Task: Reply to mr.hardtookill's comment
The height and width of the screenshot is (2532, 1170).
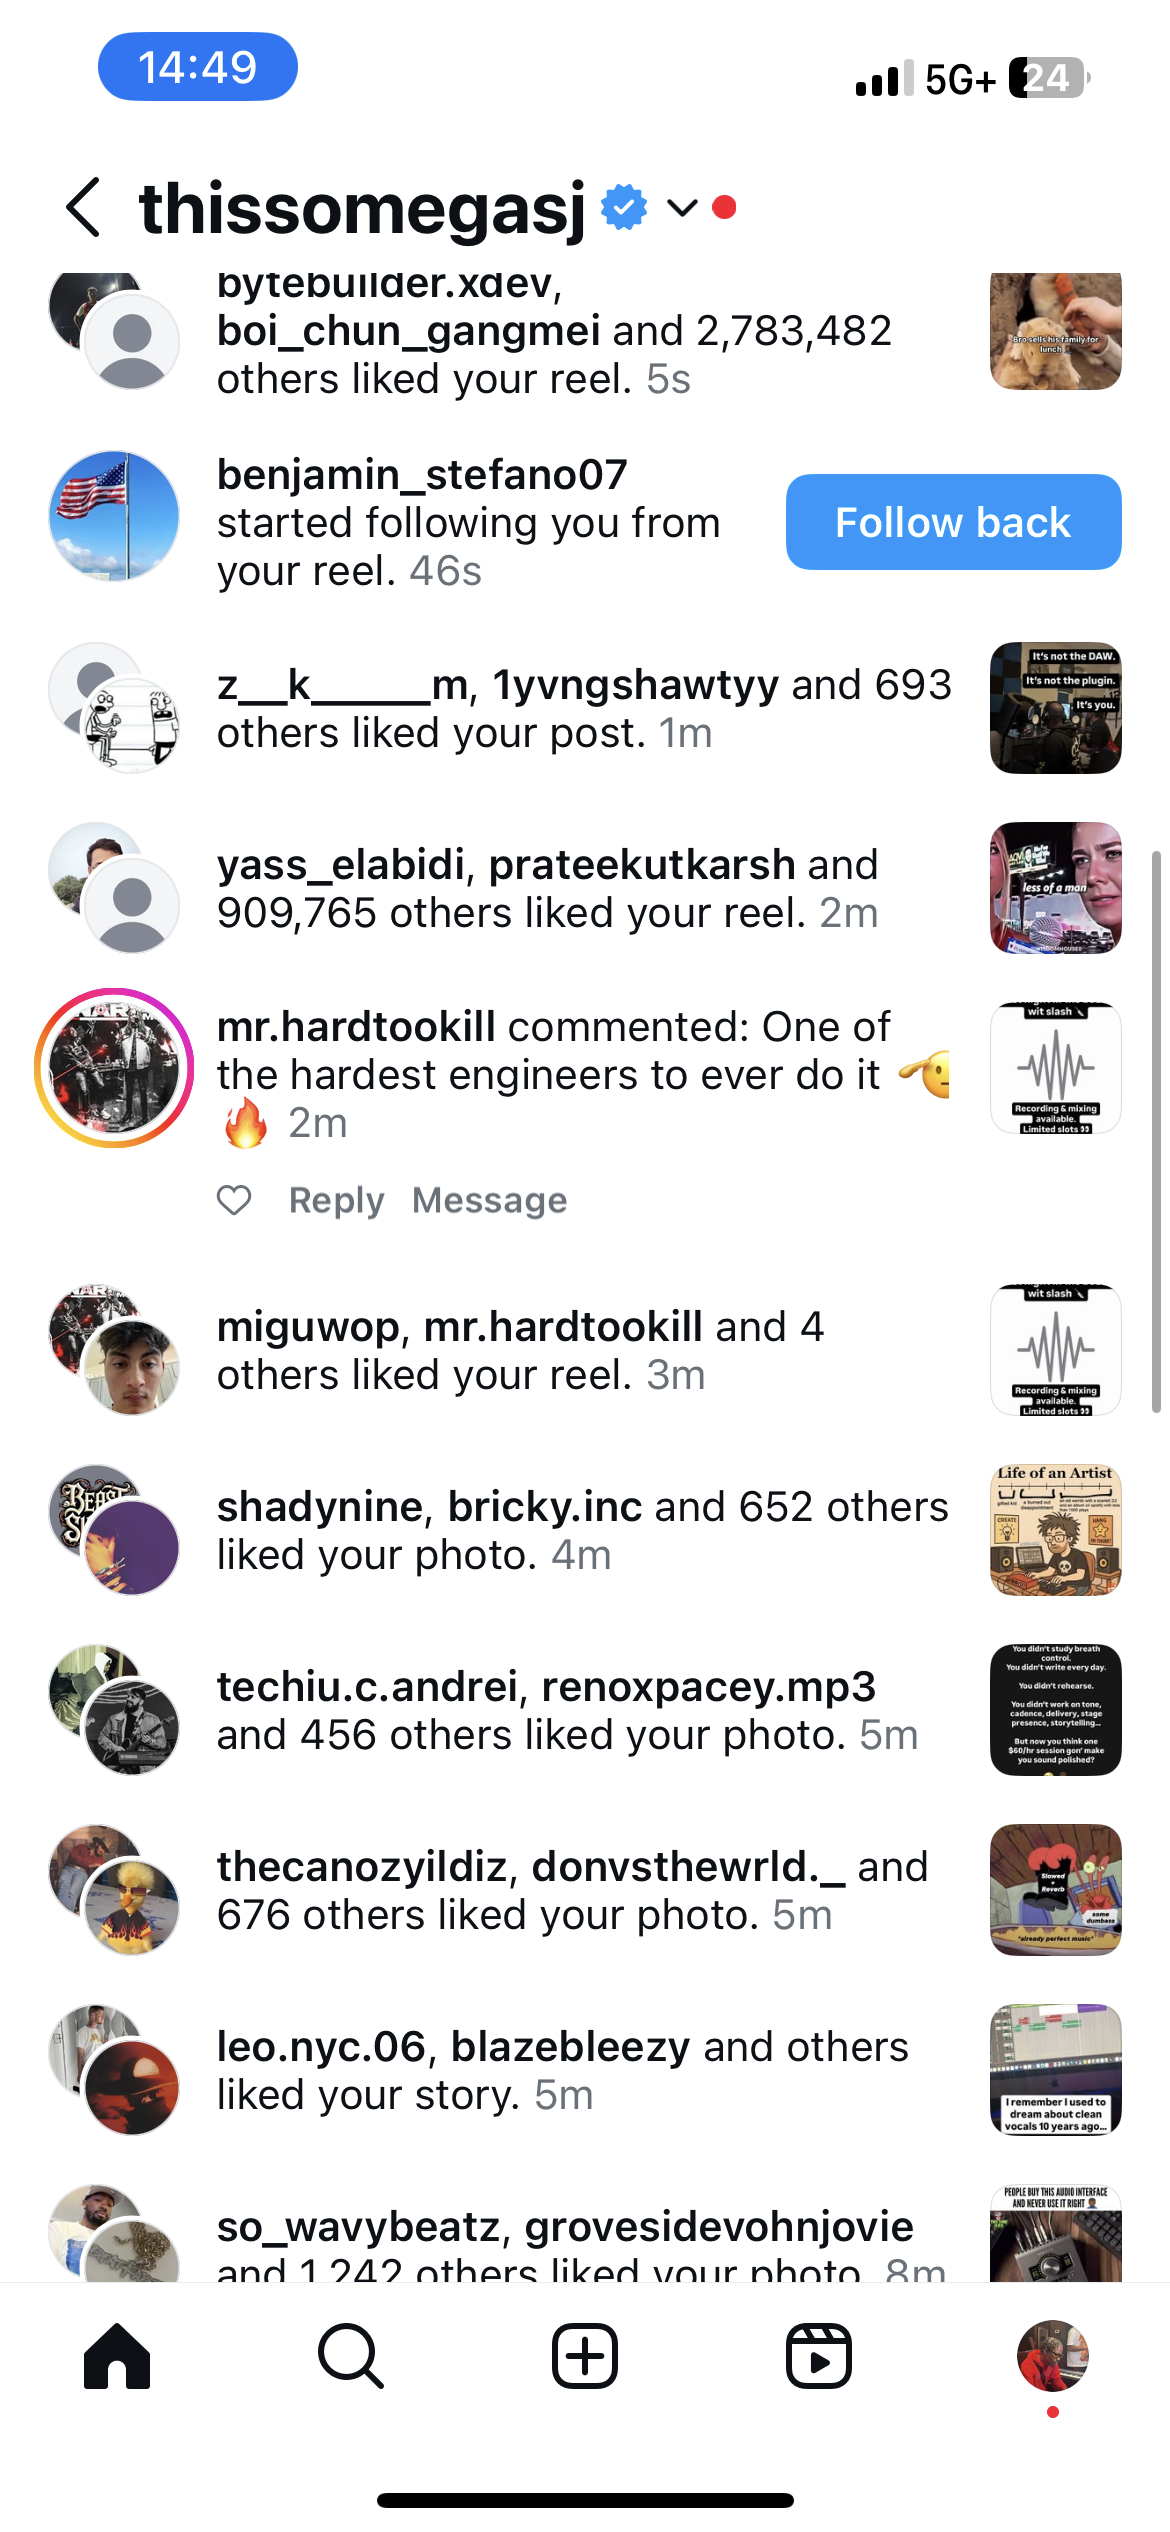Action: click(336, 1200)
